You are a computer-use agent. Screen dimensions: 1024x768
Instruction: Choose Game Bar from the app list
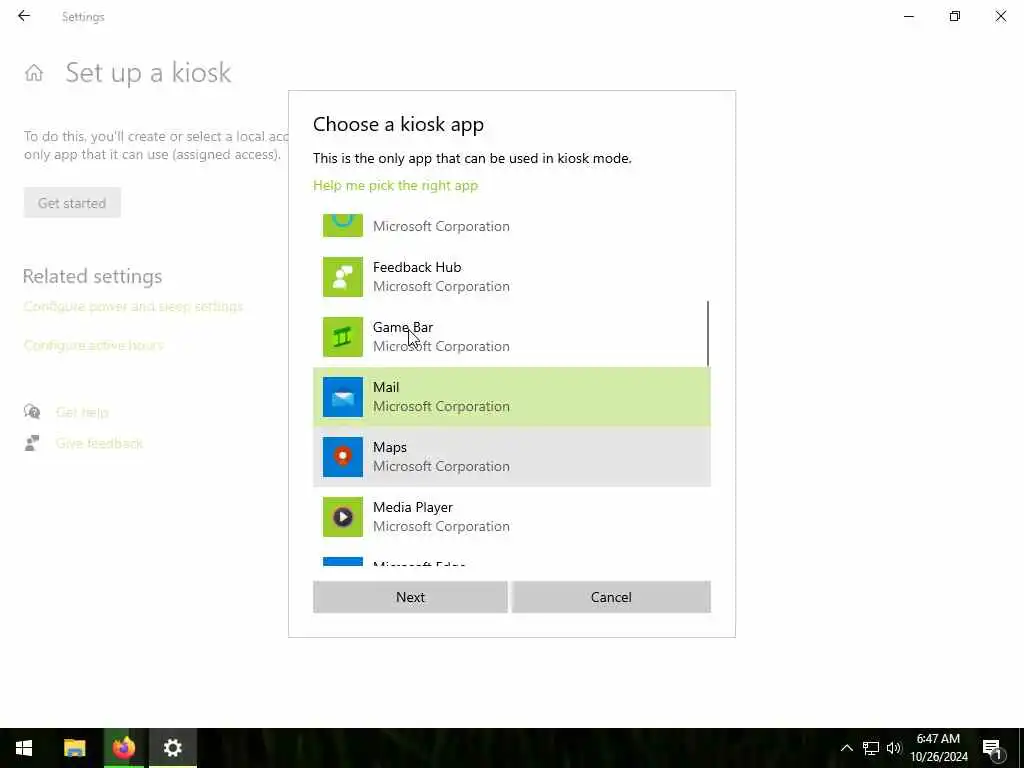click(x=511, y=337)
